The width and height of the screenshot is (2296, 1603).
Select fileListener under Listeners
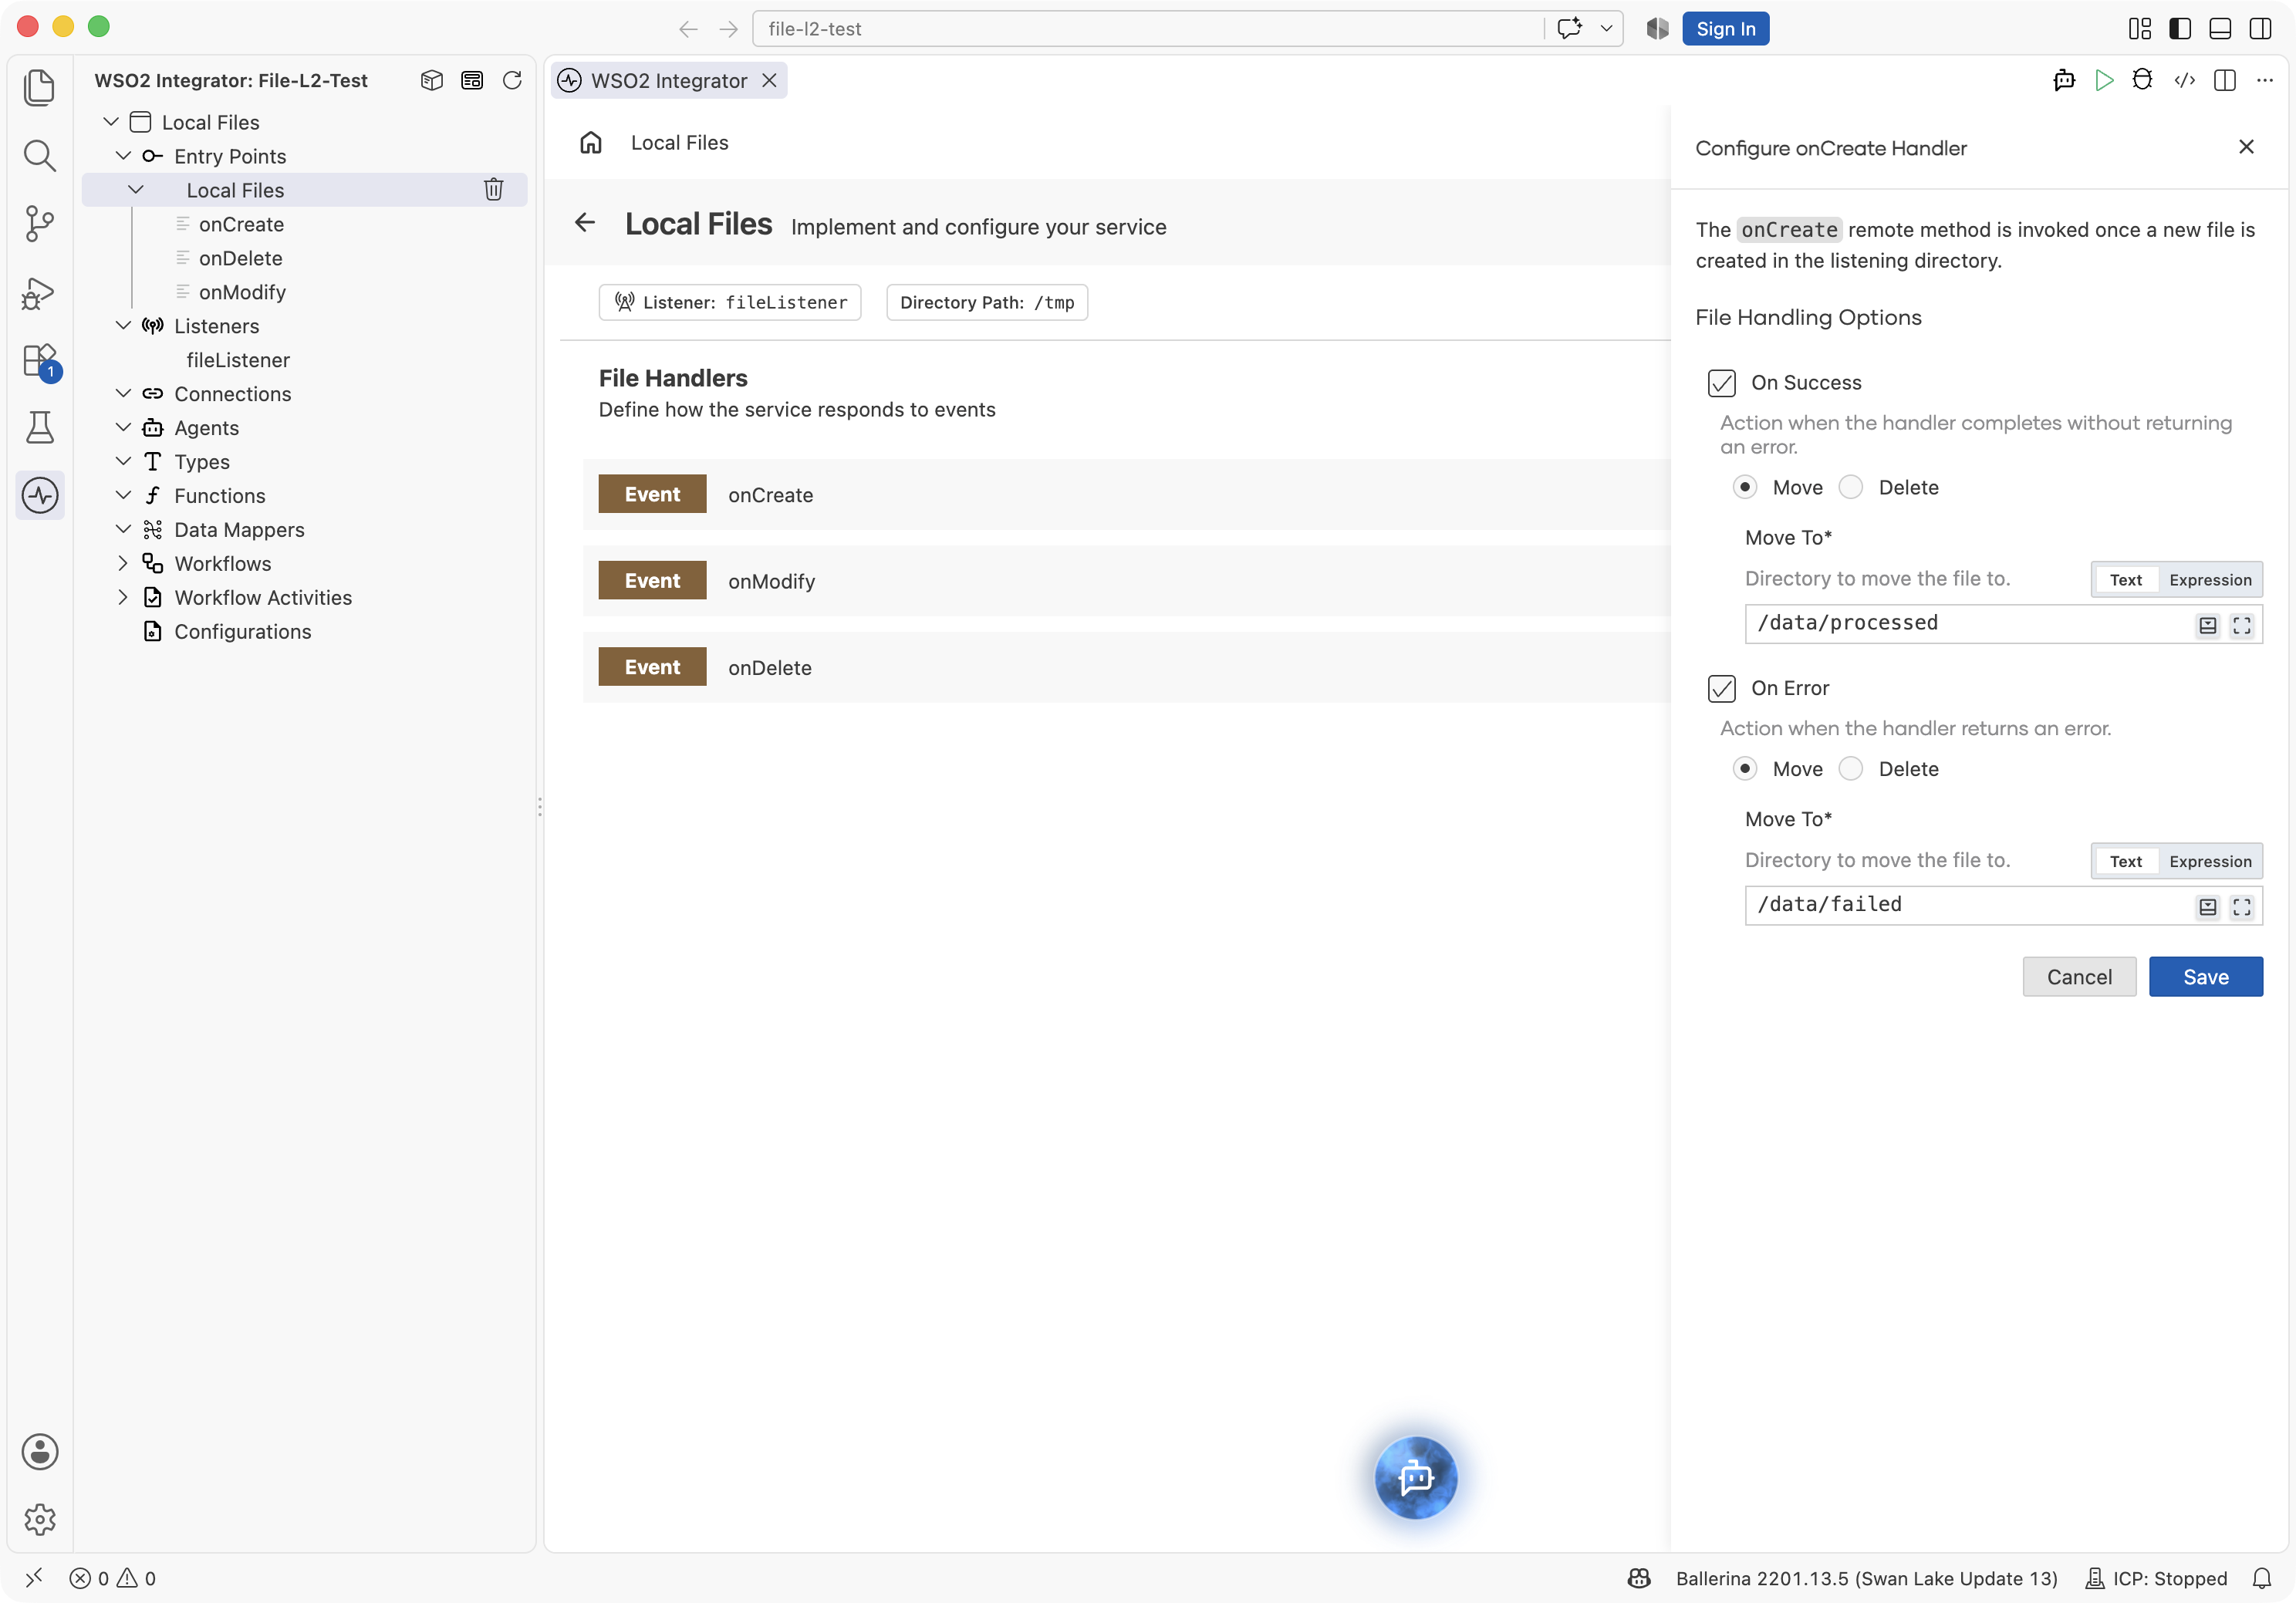tap(238, 360)
